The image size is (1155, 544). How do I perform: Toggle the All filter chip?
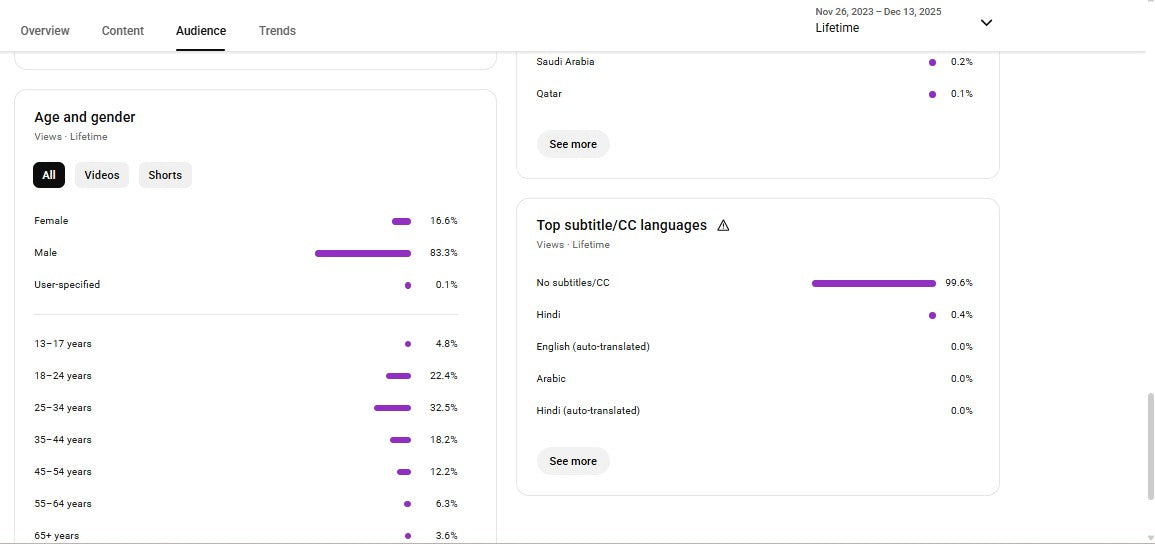[49, 175]
